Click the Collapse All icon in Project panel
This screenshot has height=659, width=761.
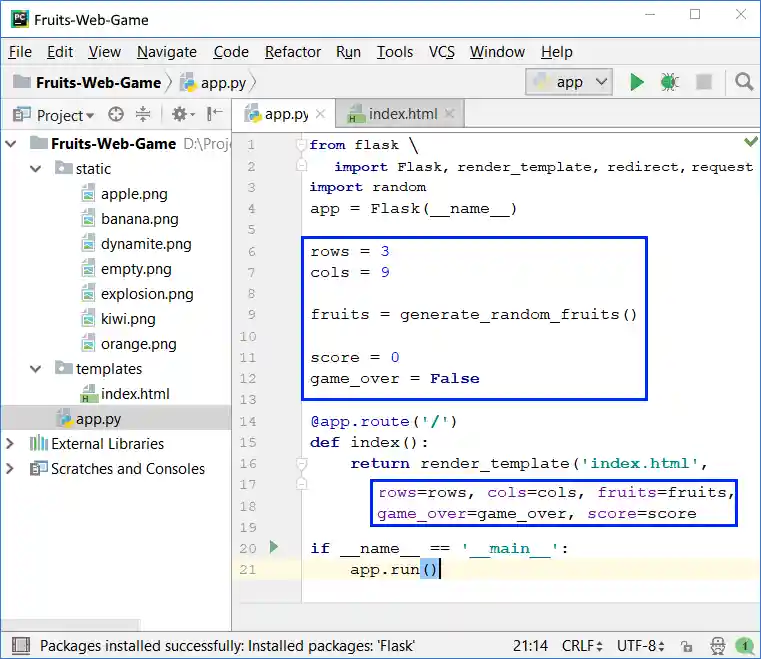click(x=143, y=115)
